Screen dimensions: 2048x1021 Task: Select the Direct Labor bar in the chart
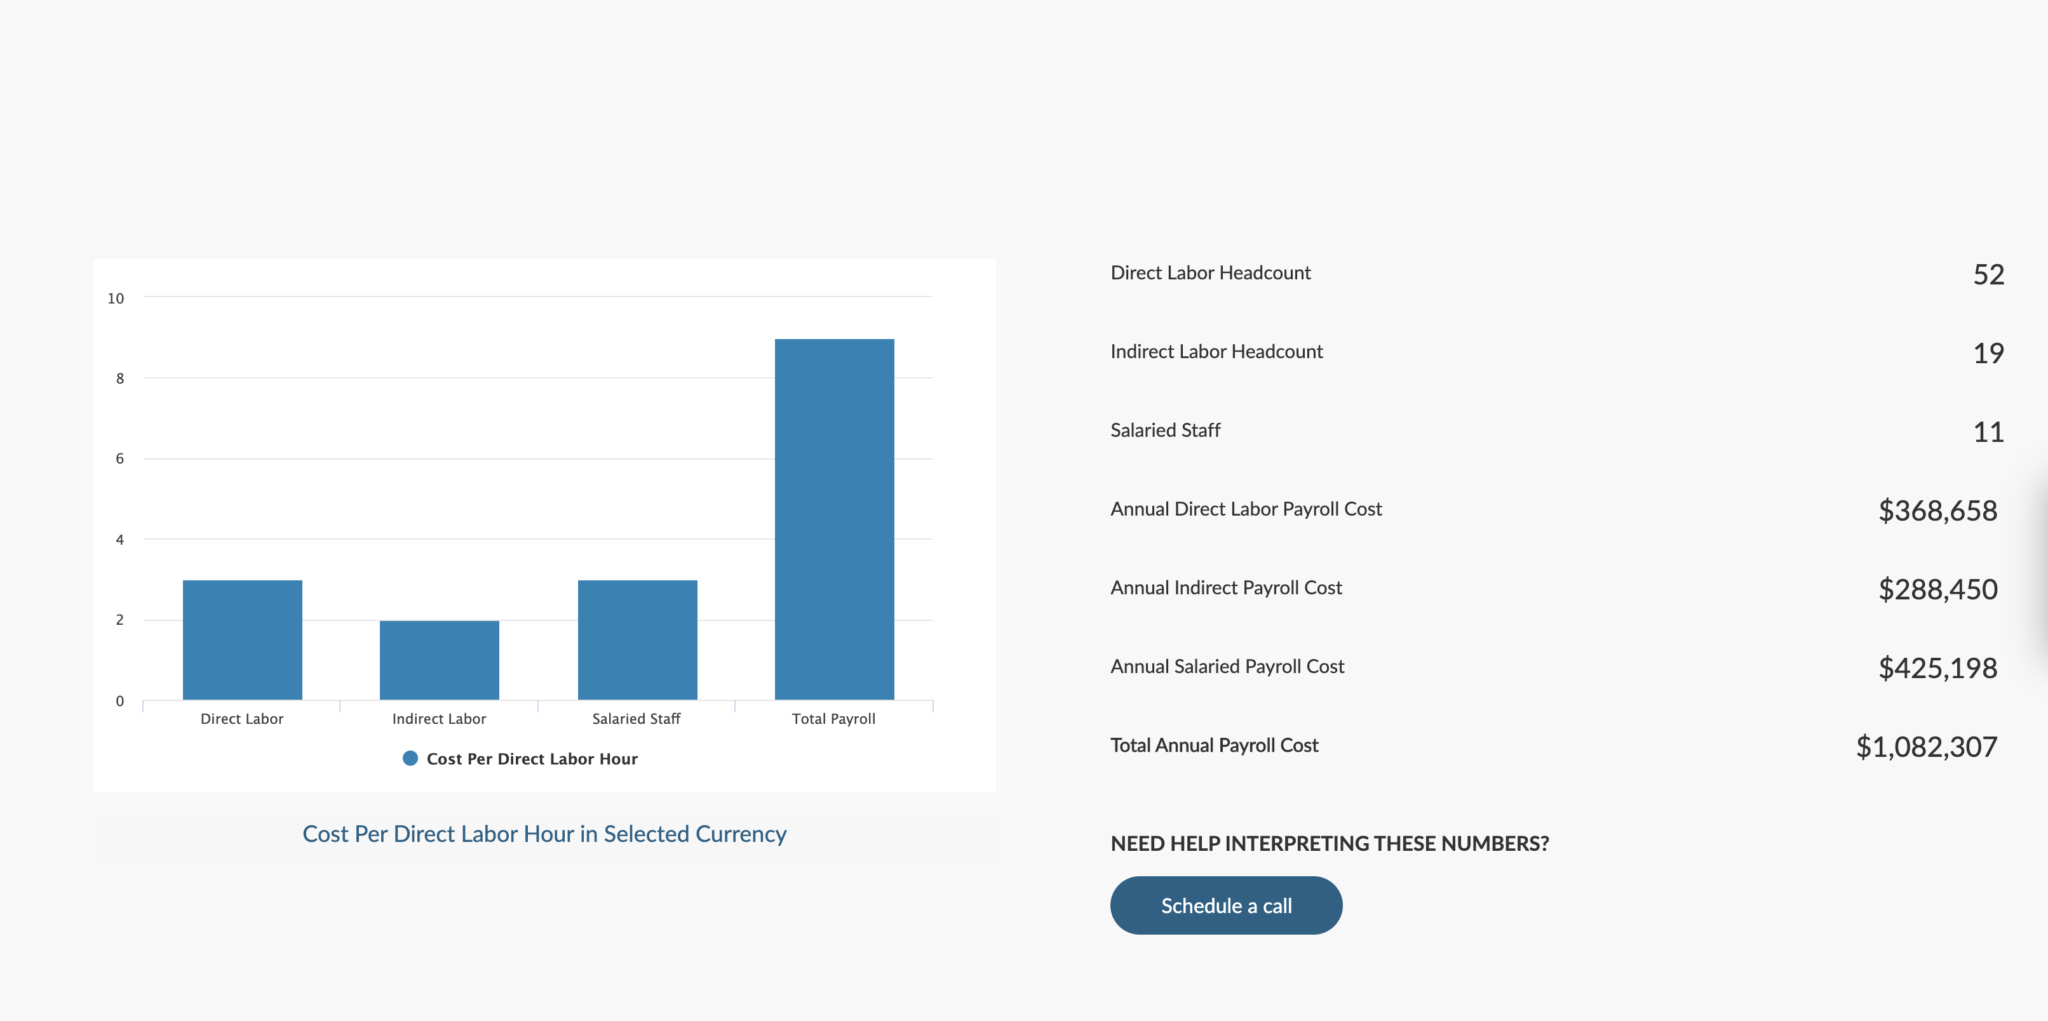click(x=241, y=638)
